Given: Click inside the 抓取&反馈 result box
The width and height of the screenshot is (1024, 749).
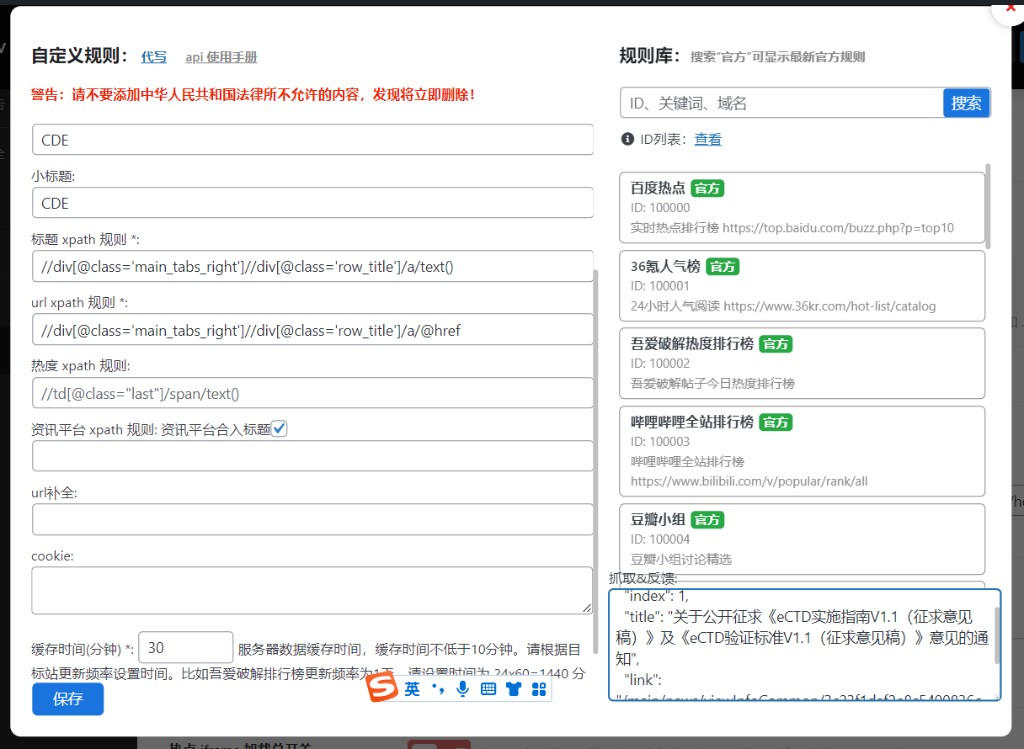Looking at the screenshot, I should (805, 645).
